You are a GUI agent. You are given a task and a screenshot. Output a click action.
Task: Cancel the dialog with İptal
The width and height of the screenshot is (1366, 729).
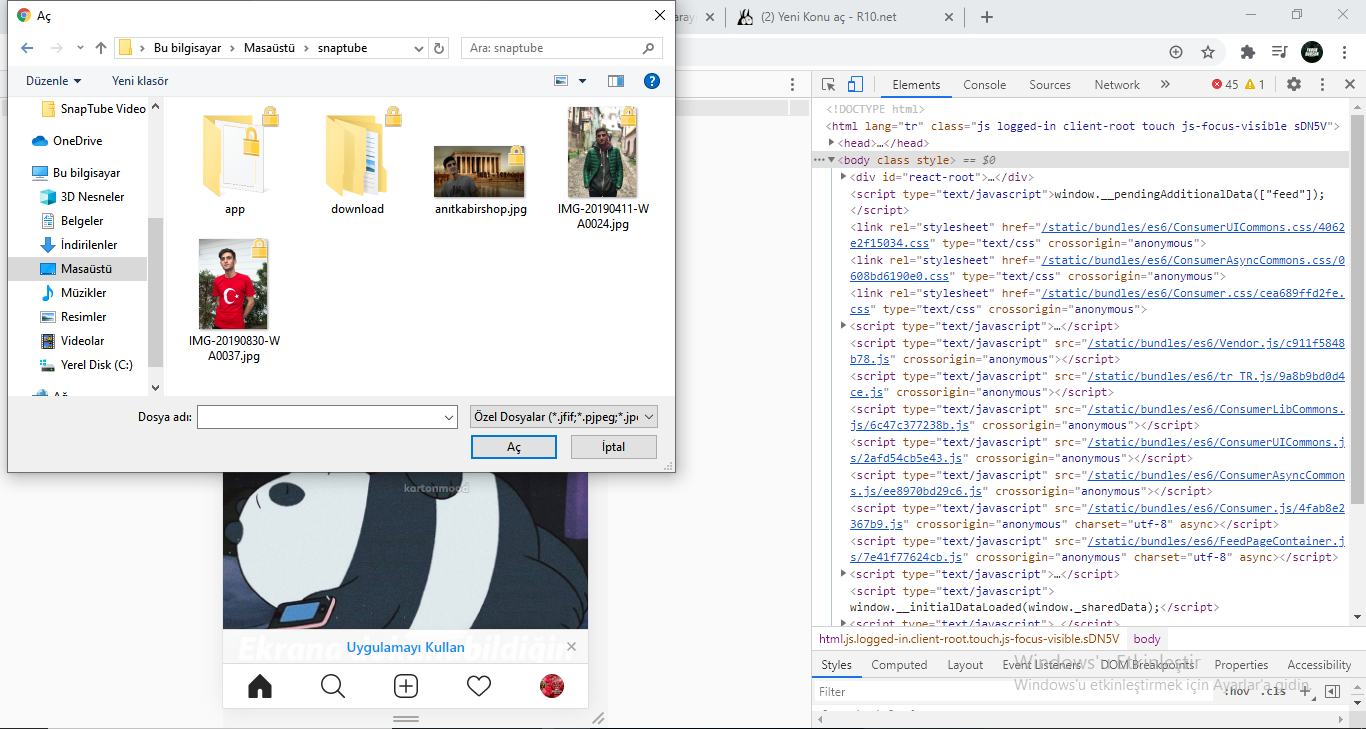[614, 447]
